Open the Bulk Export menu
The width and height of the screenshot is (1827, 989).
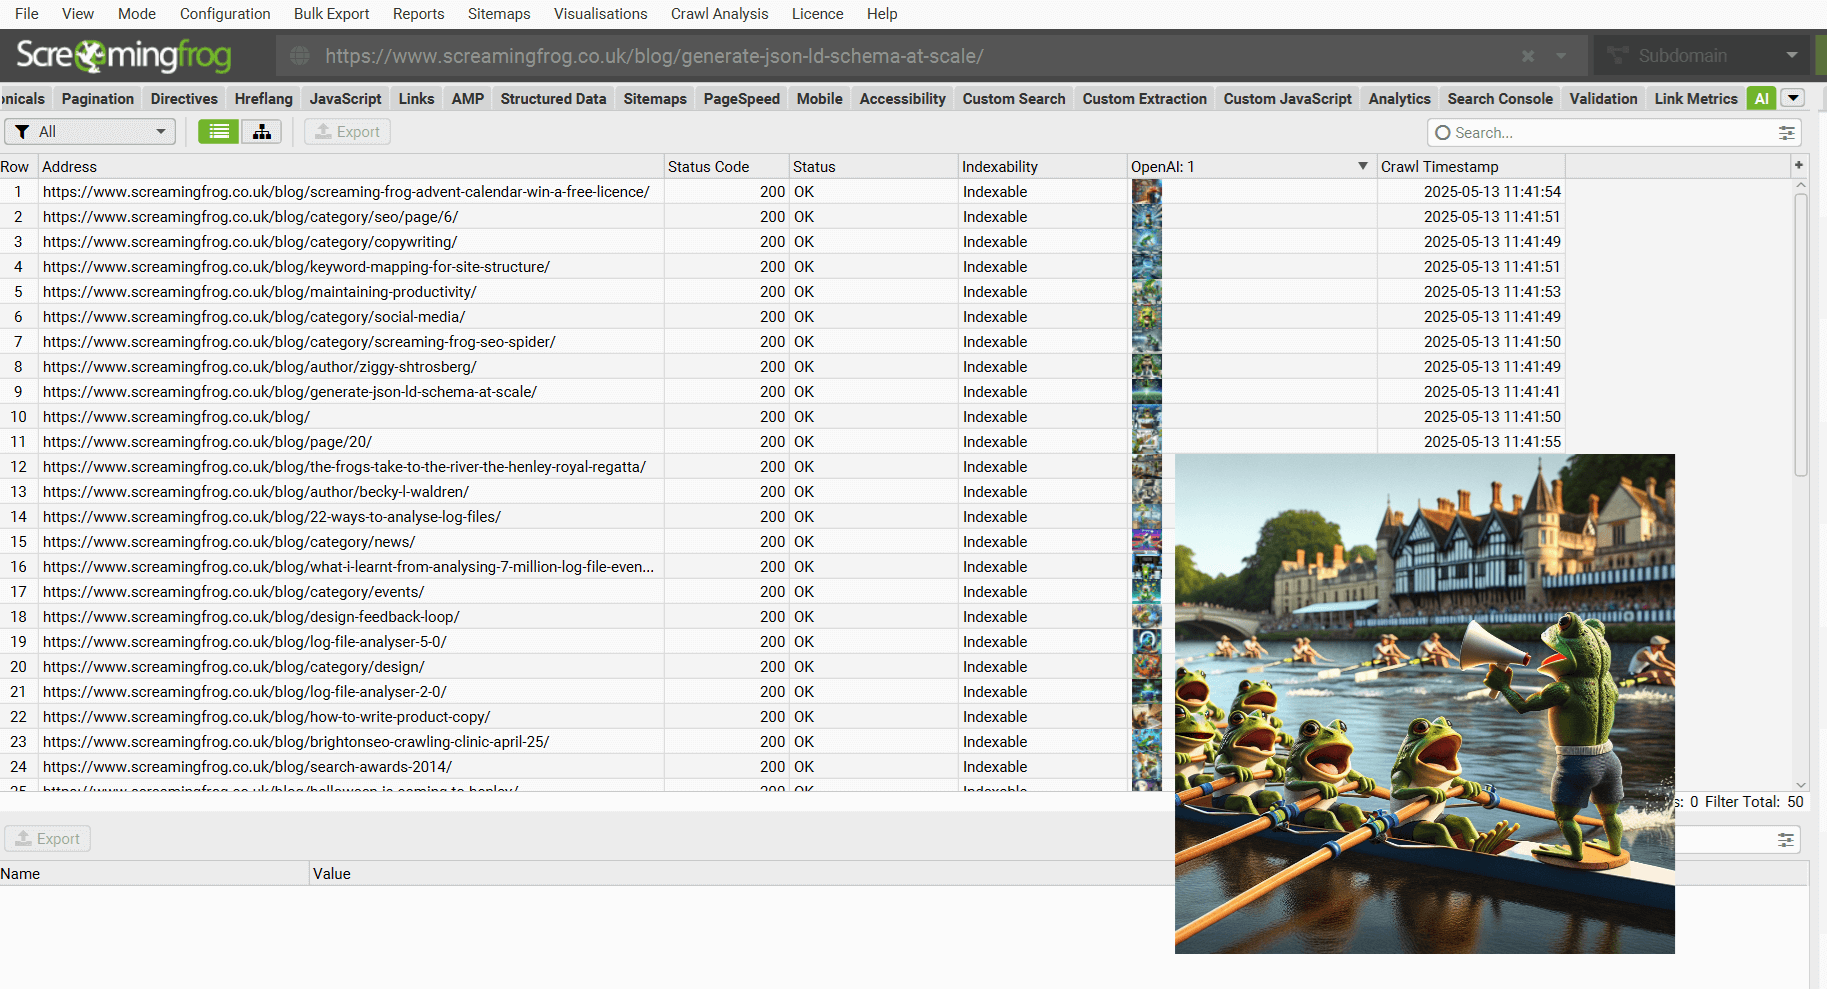(331, 14)
